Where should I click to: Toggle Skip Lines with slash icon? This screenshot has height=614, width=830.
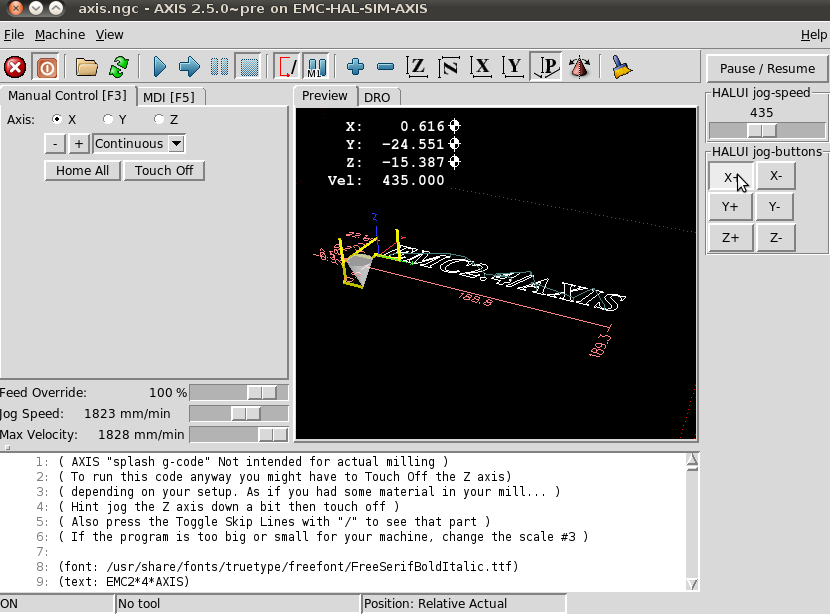point(287,67)
